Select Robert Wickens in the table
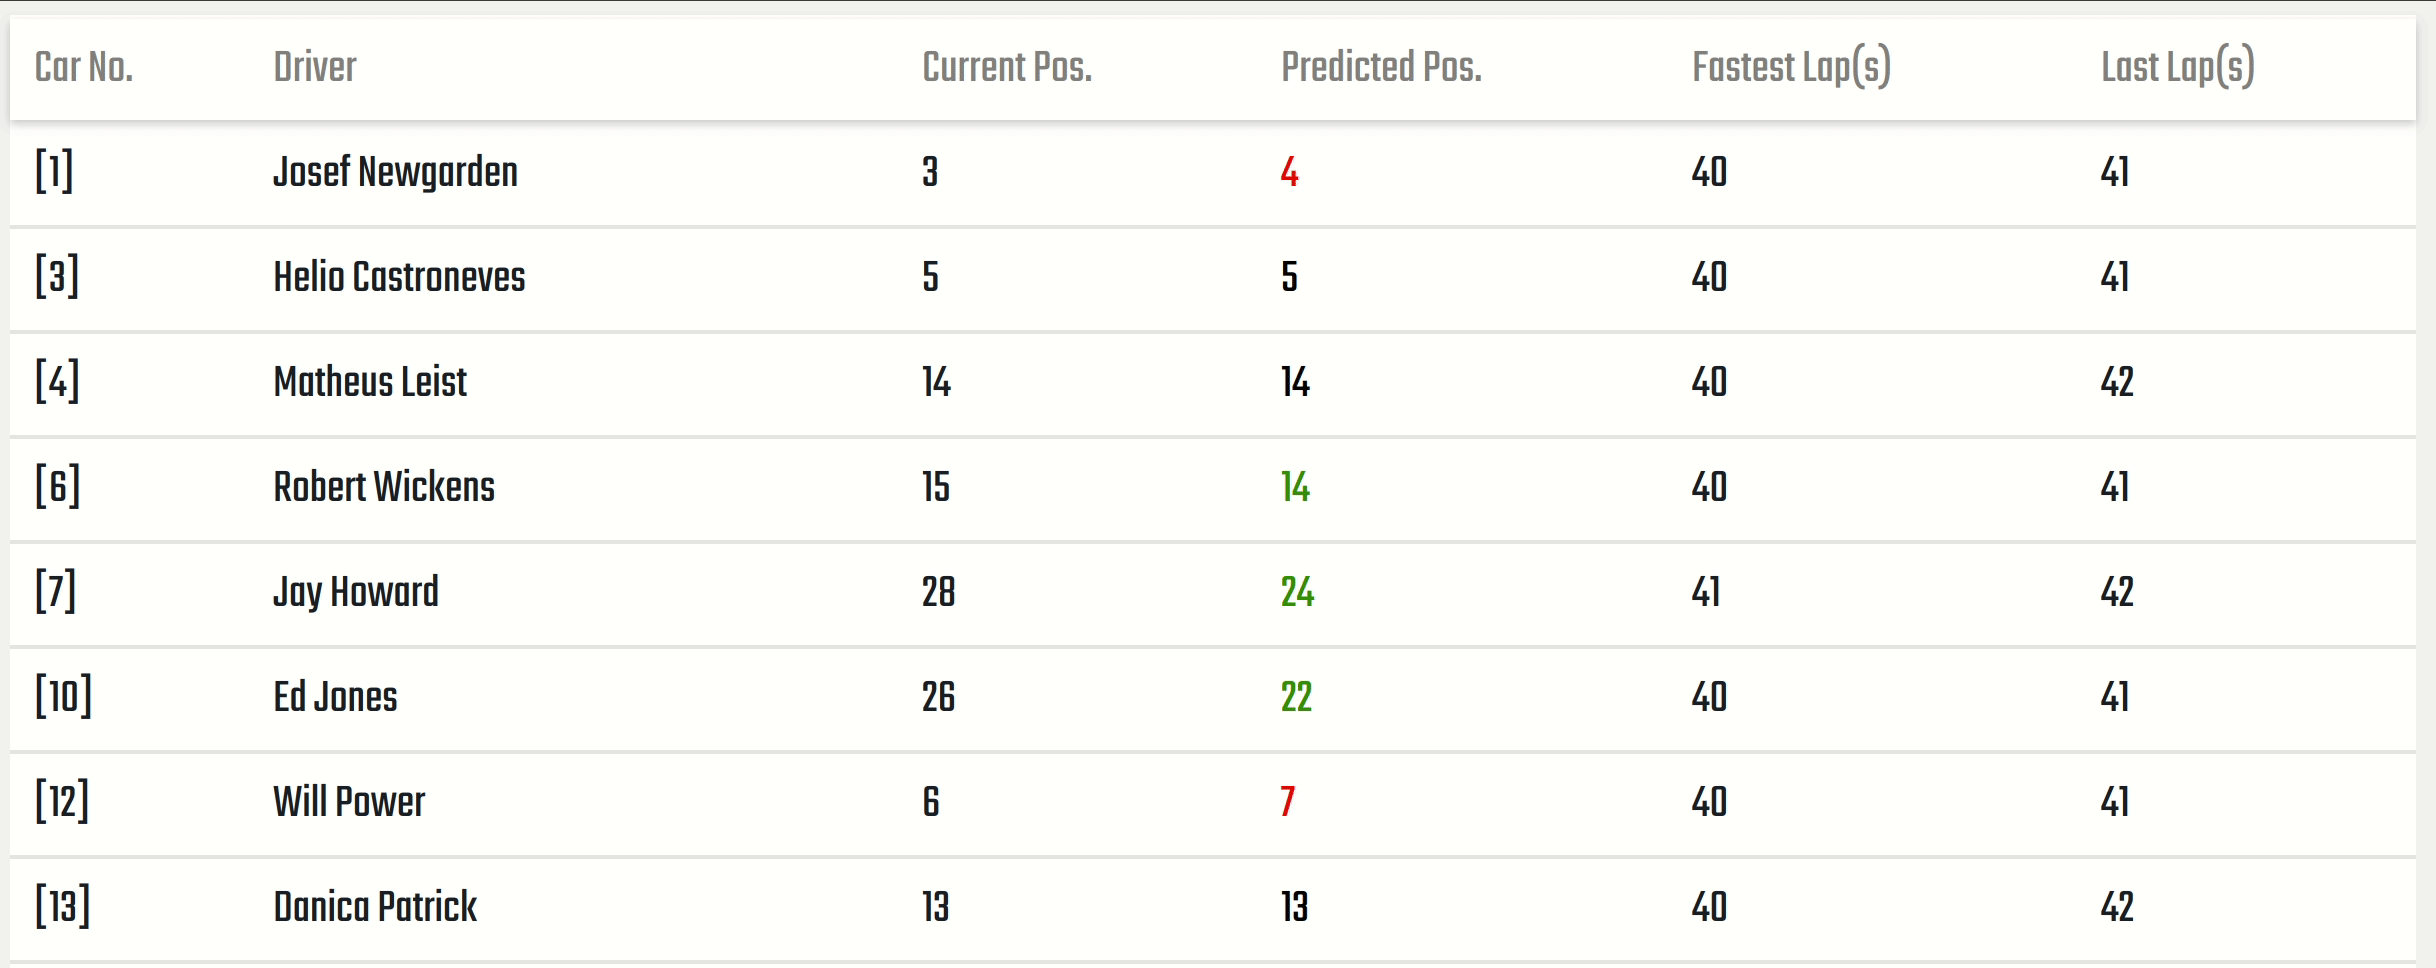 tap(384, 488)
